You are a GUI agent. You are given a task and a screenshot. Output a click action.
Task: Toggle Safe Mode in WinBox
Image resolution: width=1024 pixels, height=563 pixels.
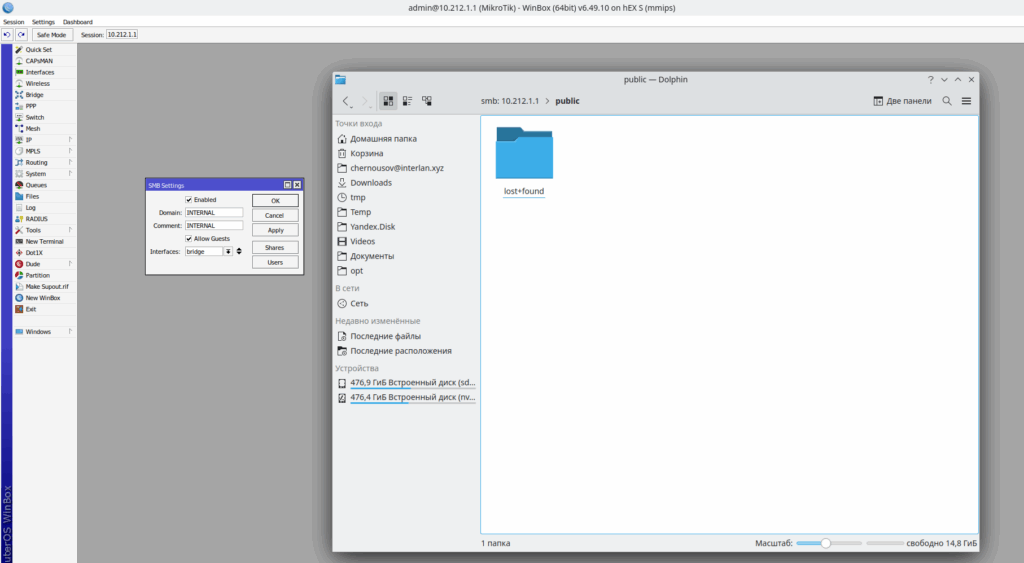click(52, 34)
